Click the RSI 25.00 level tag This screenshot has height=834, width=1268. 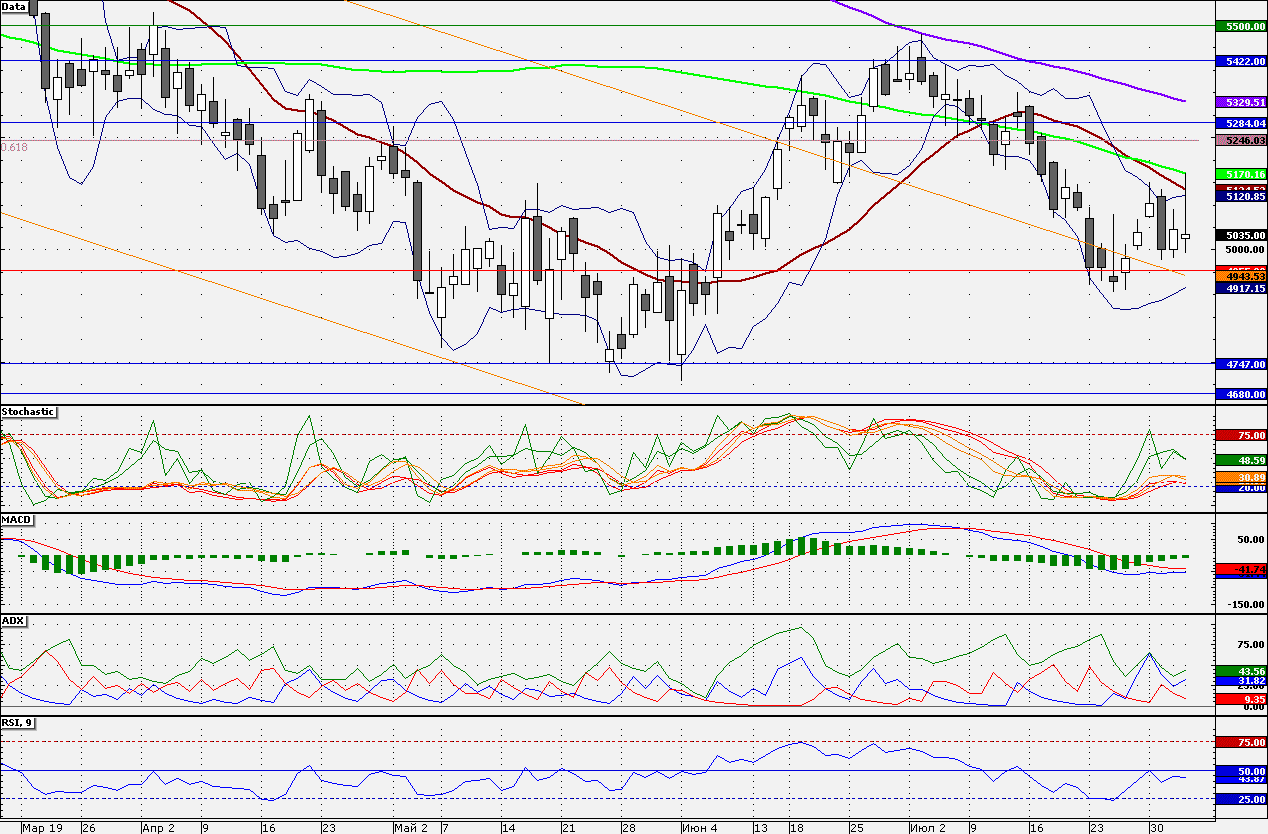pyautogui.click(x=1240, y=800)
